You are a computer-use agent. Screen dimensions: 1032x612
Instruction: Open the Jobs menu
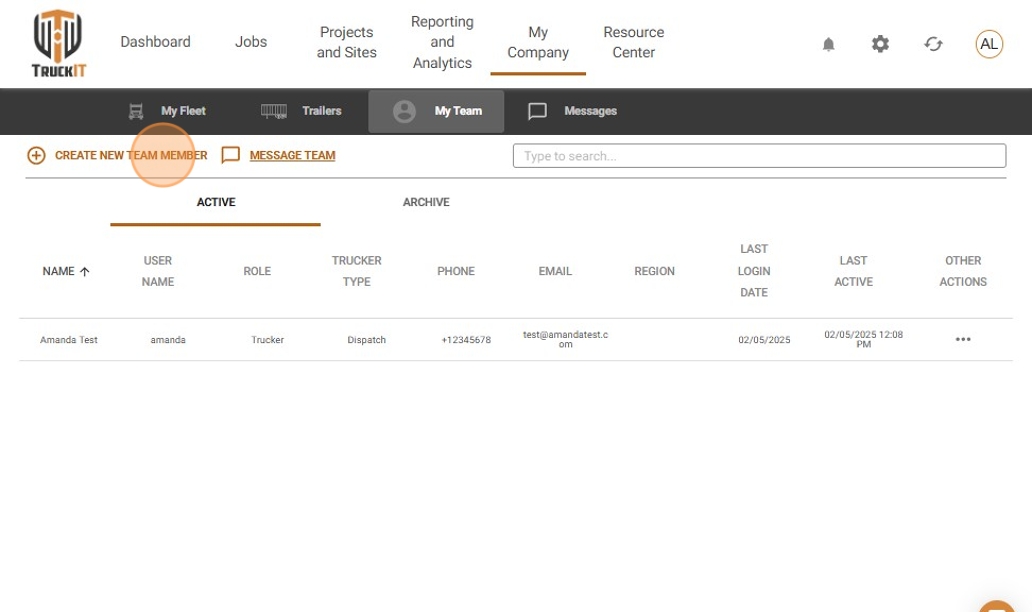coord(251,41)
